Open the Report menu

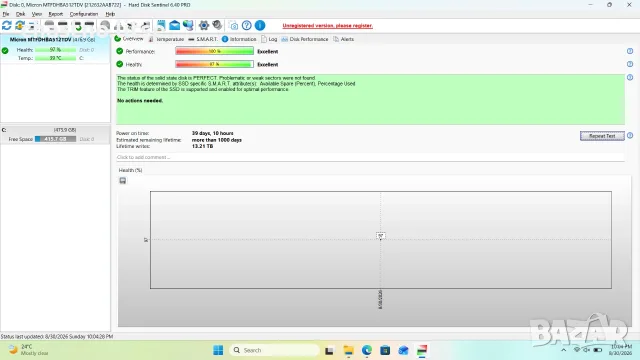click(x=56, y=14)
